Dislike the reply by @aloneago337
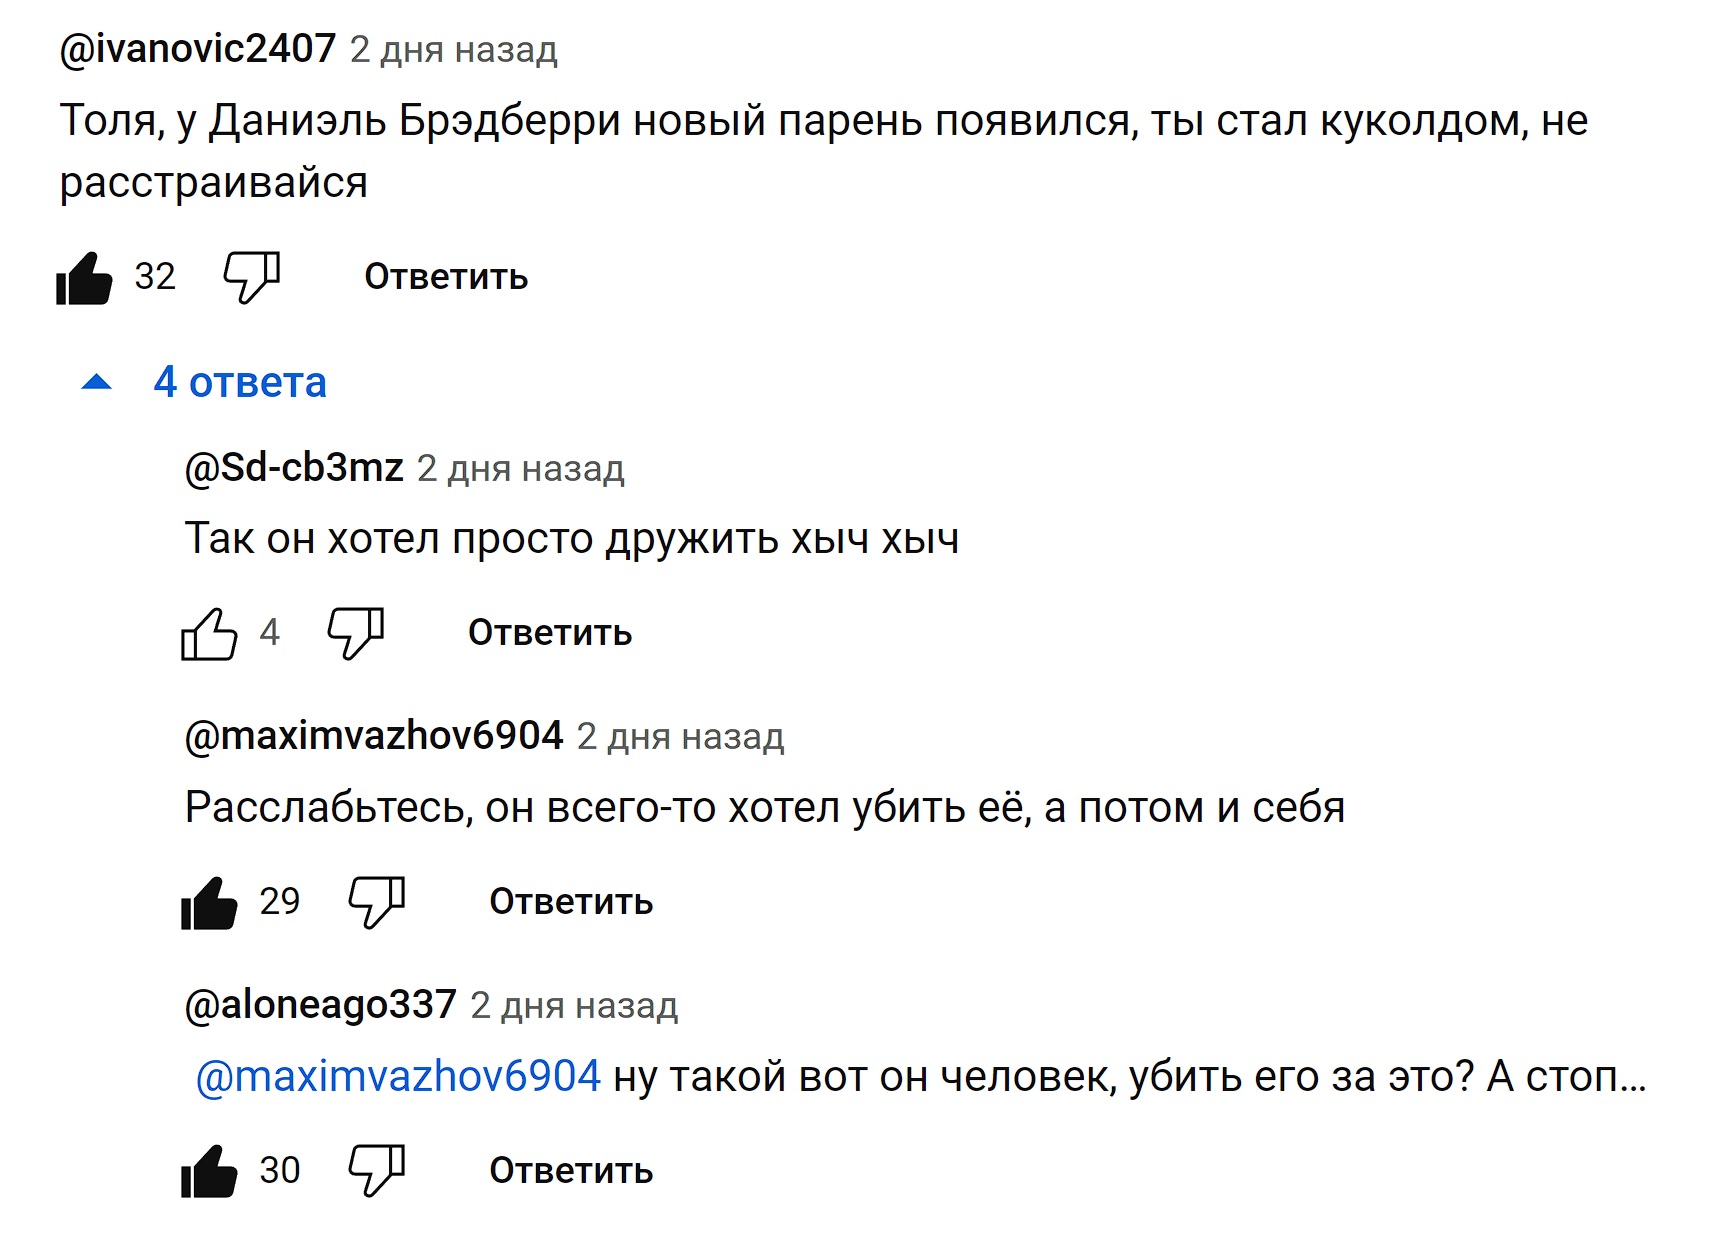This screenshot has height=1239, width=1713. tap(377, 1171)
